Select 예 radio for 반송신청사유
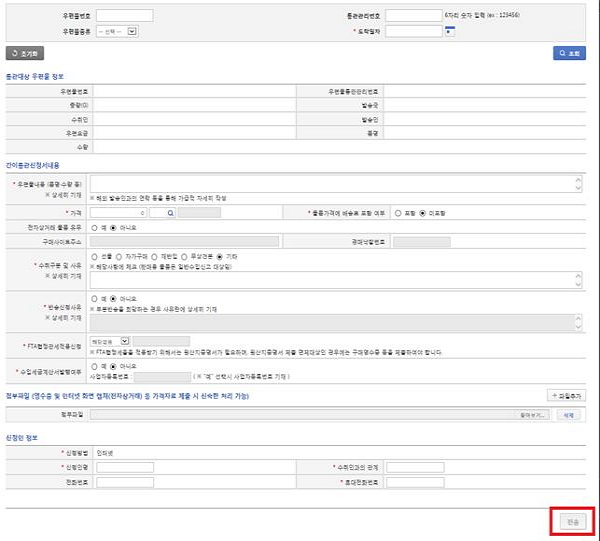 coord(93,298)
